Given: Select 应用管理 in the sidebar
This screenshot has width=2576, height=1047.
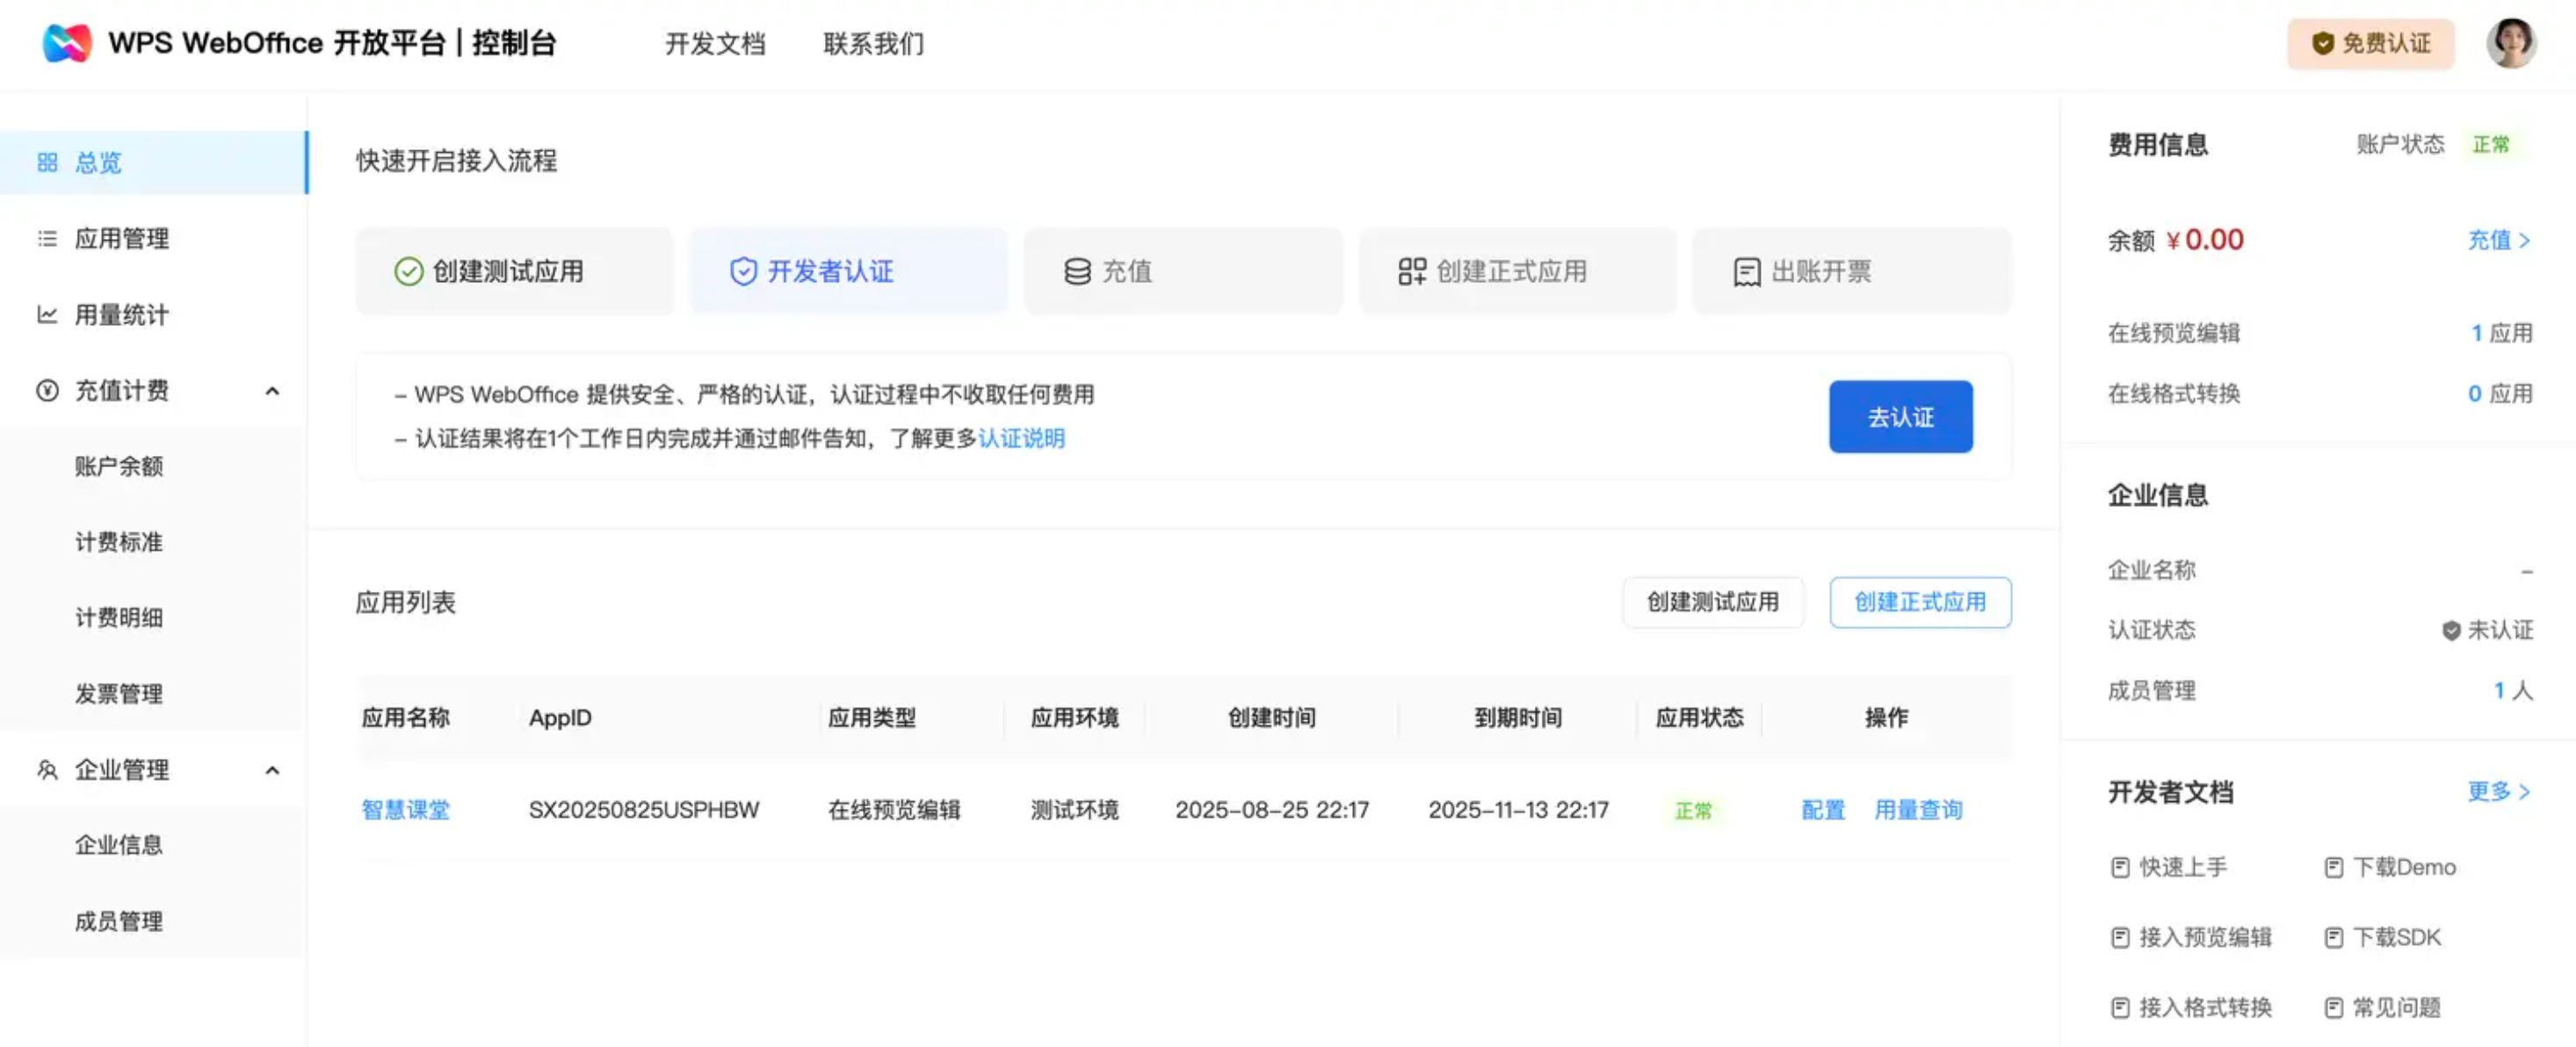Looking at the screenshot, I should [122, 239].
